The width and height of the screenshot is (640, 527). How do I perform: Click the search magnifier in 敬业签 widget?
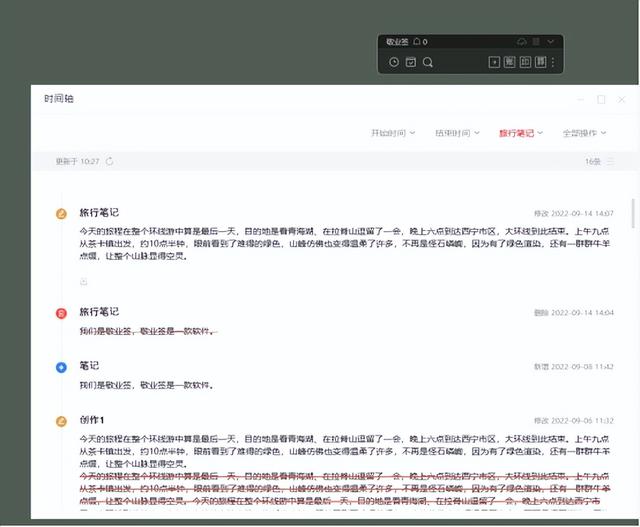click(428, 62)
